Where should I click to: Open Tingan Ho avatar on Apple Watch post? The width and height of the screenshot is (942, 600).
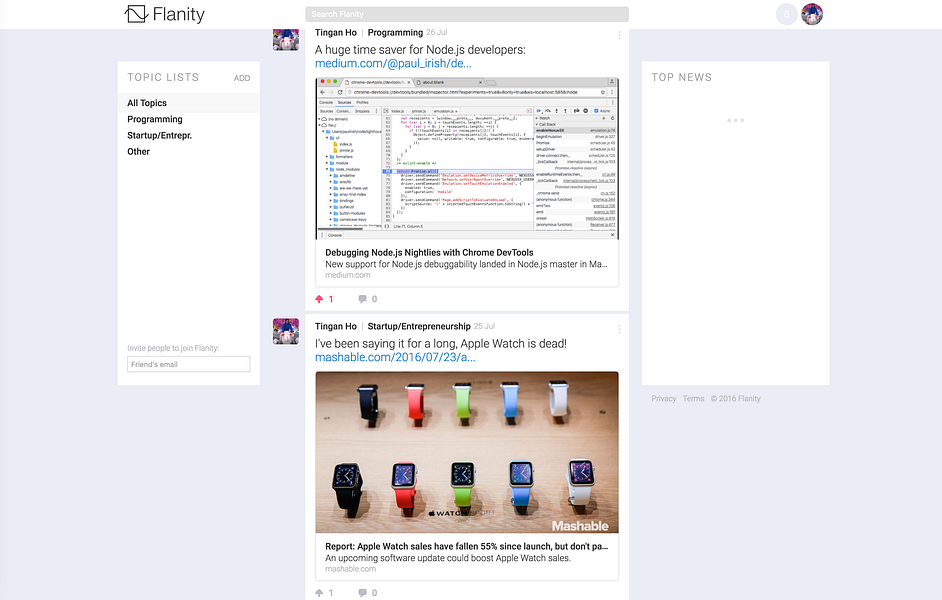[x=286, y=332]
